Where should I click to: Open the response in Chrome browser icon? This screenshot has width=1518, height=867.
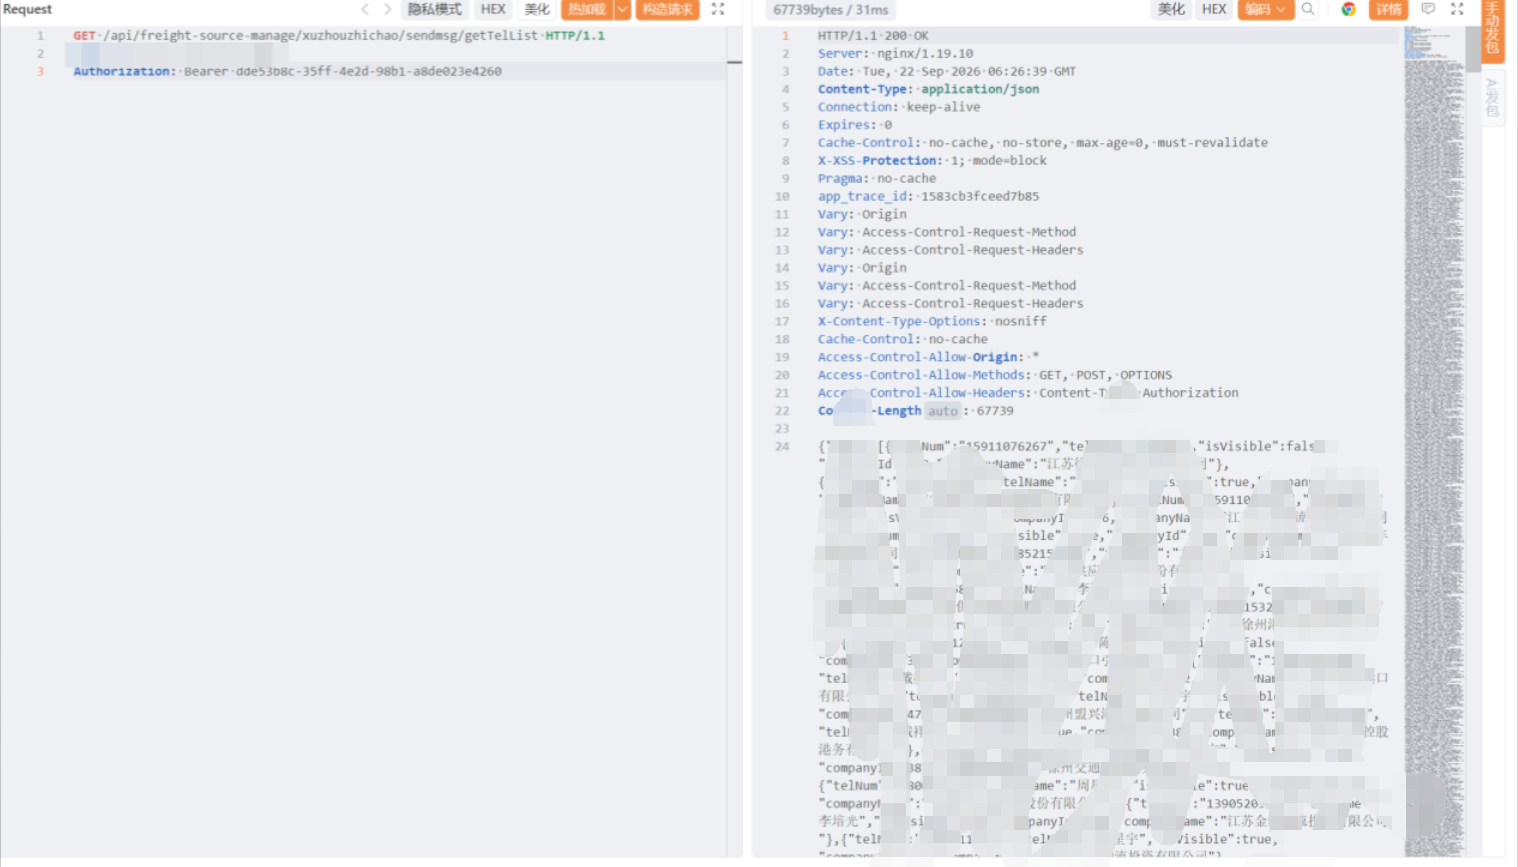(1348, 9)
